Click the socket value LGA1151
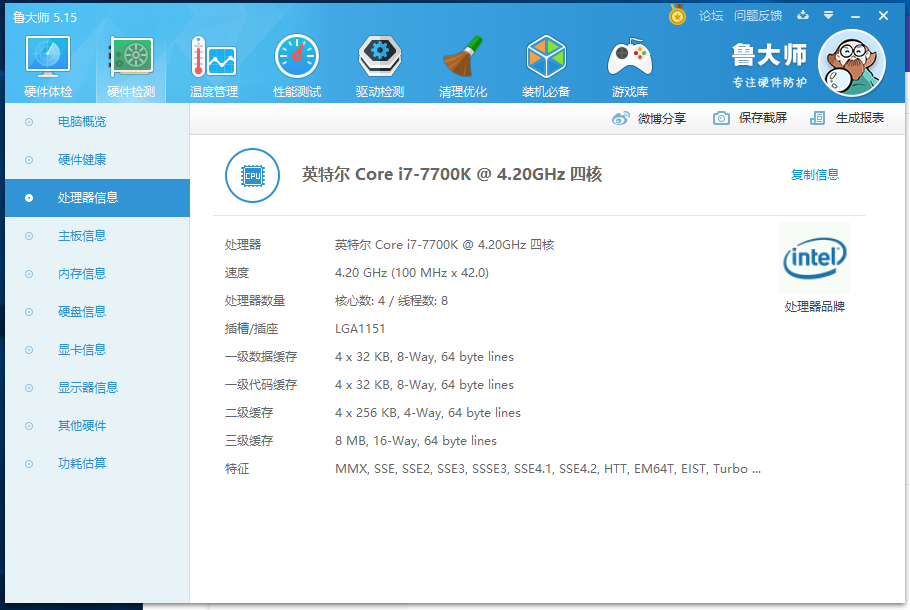 pyautogui.click(x=360, y=329)
